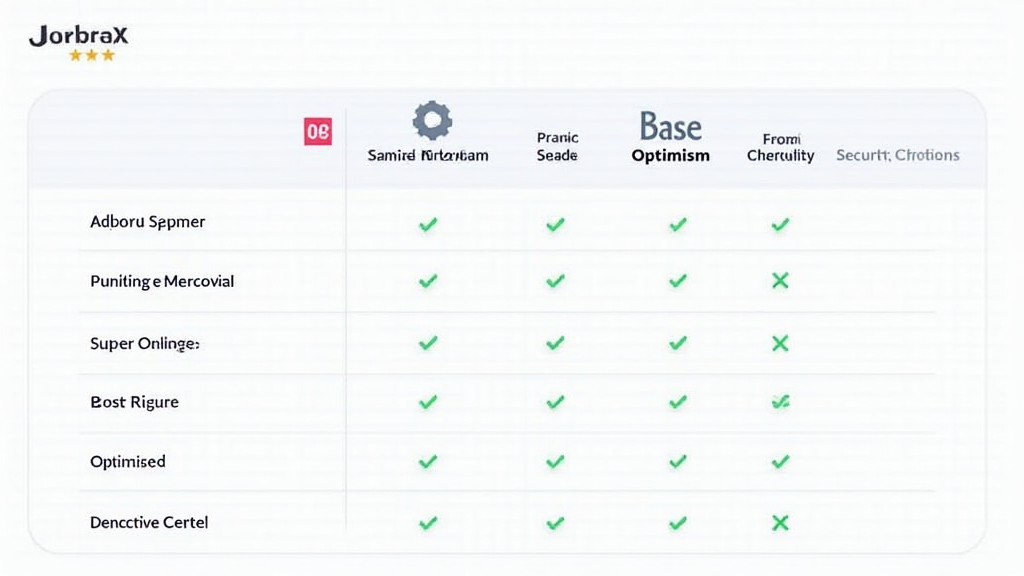Open the Securit; Chrotions header link
Screen dimensions: 1024x576
[897, 155]
